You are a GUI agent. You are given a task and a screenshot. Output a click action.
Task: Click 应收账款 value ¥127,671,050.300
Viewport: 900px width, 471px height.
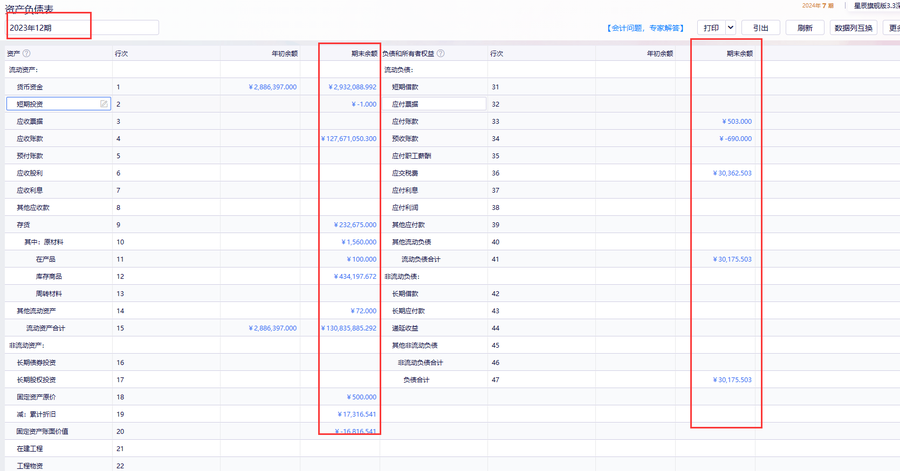pyautogui.click(x=349, y=139)
